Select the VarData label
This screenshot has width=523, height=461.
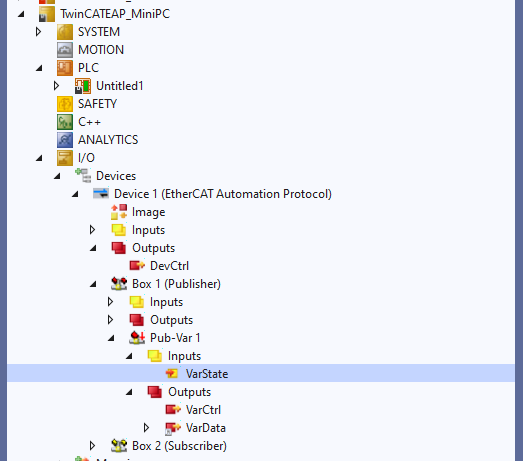(x=205, y=428)
